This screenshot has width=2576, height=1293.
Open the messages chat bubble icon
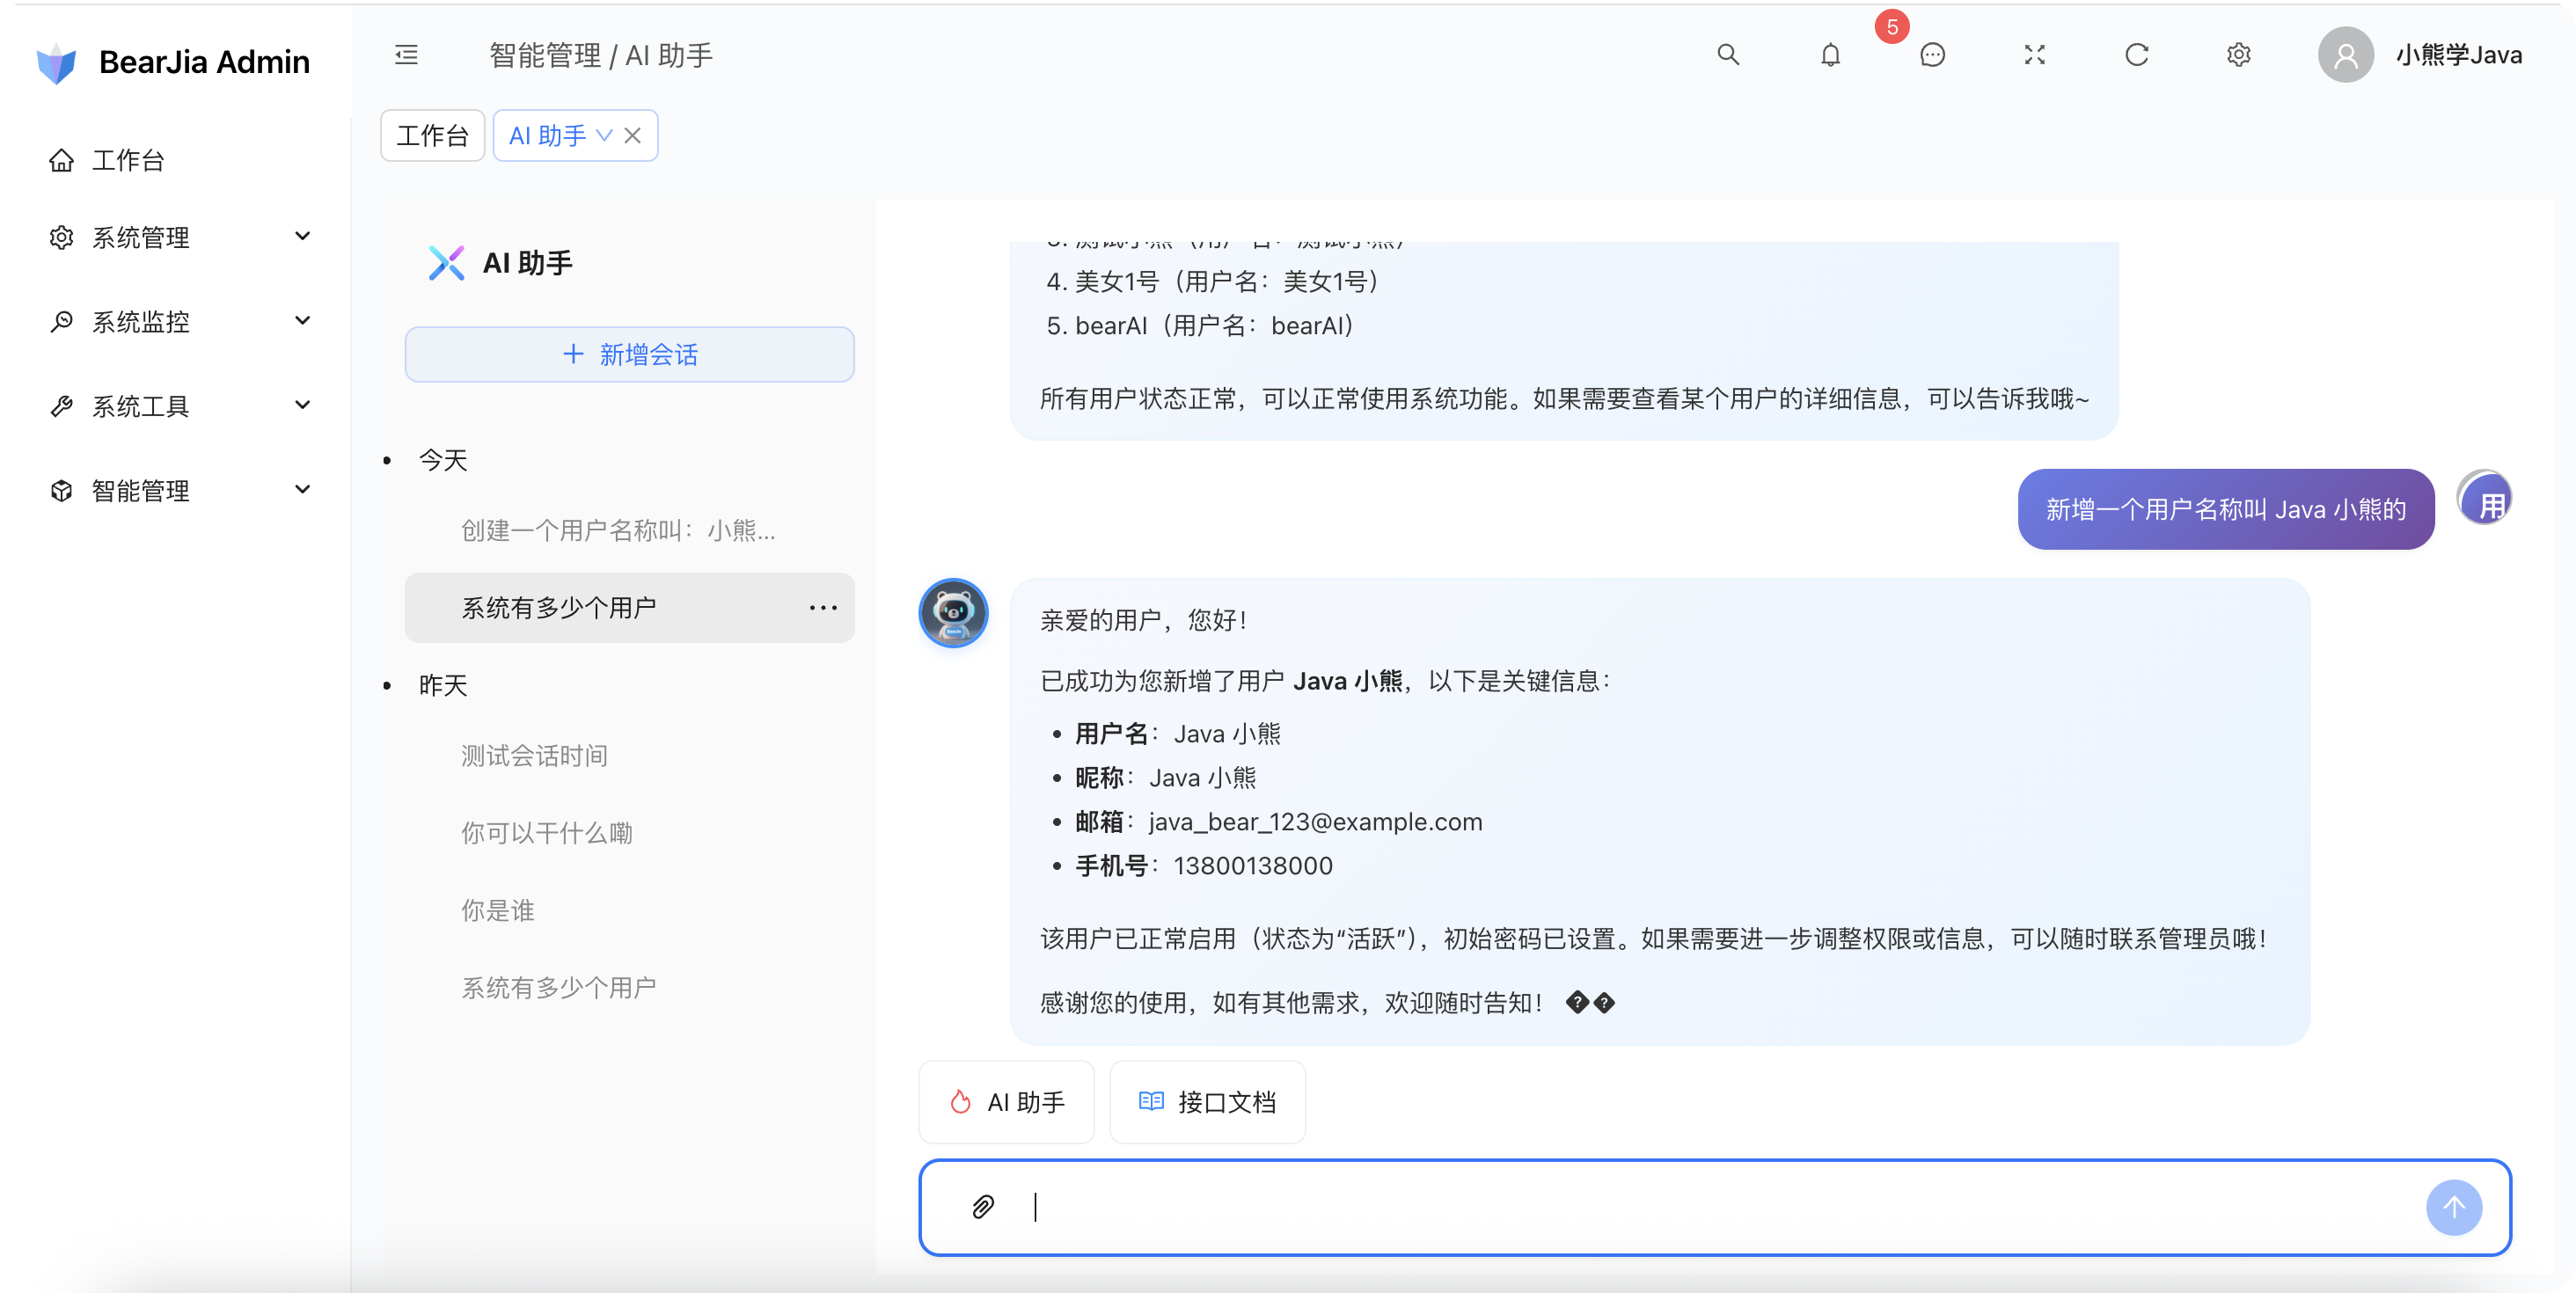(1932, 55)
